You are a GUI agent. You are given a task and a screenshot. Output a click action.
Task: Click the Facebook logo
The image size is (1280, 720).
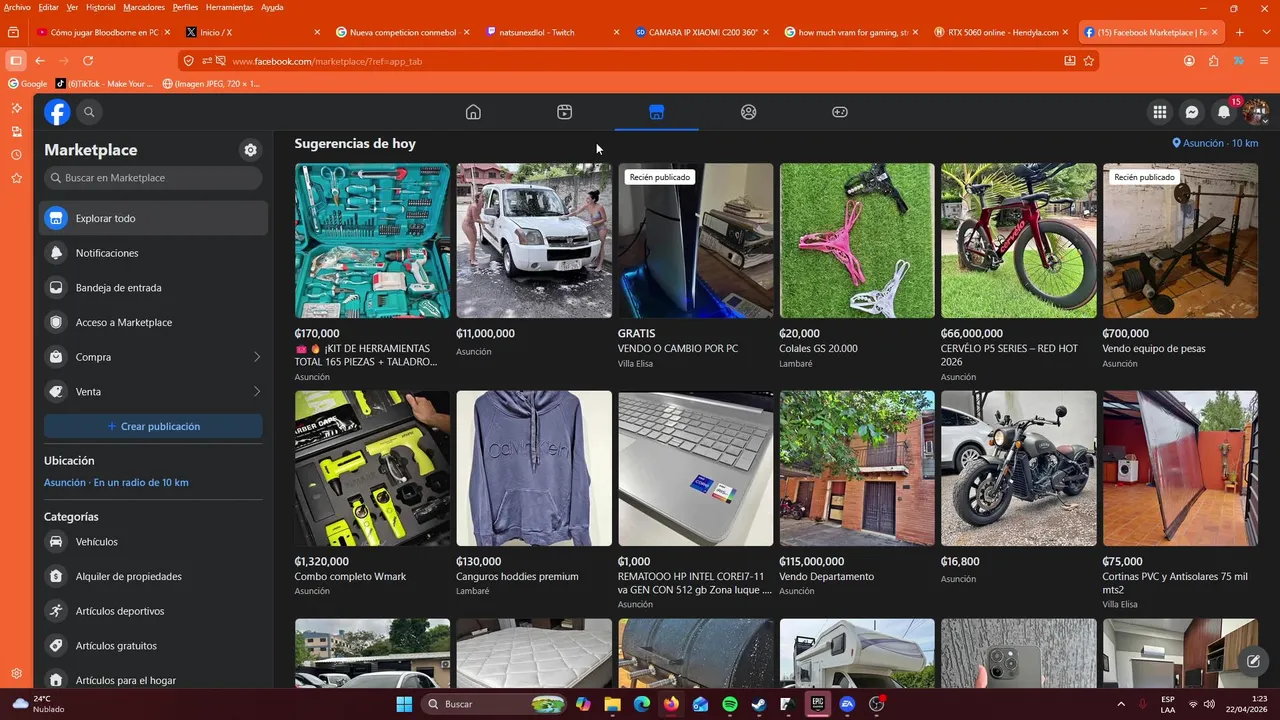[57, 112]
